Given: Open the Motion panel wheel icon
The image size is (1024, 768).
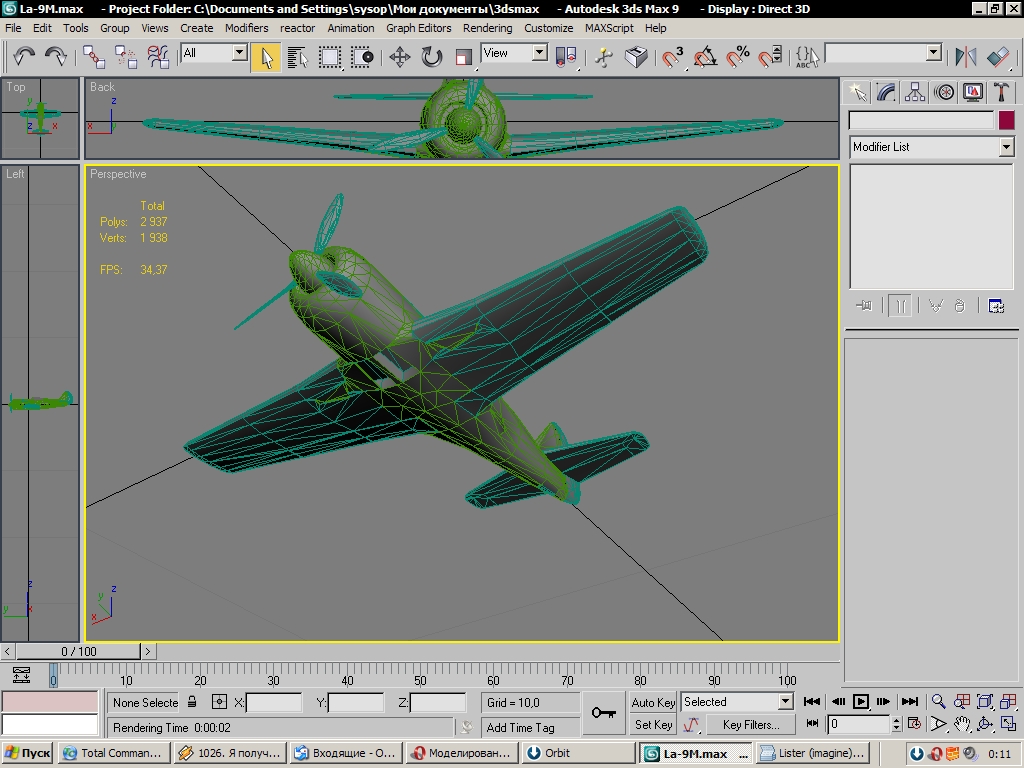Looking at the screenshot, I should (x=944, y=93).
